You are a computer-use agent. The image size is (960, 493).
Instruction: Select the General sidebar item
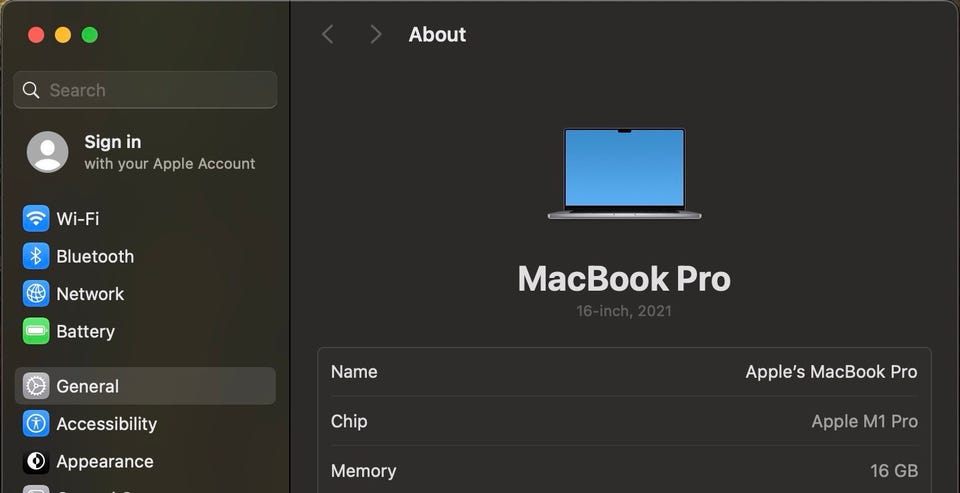pos(145,386)
